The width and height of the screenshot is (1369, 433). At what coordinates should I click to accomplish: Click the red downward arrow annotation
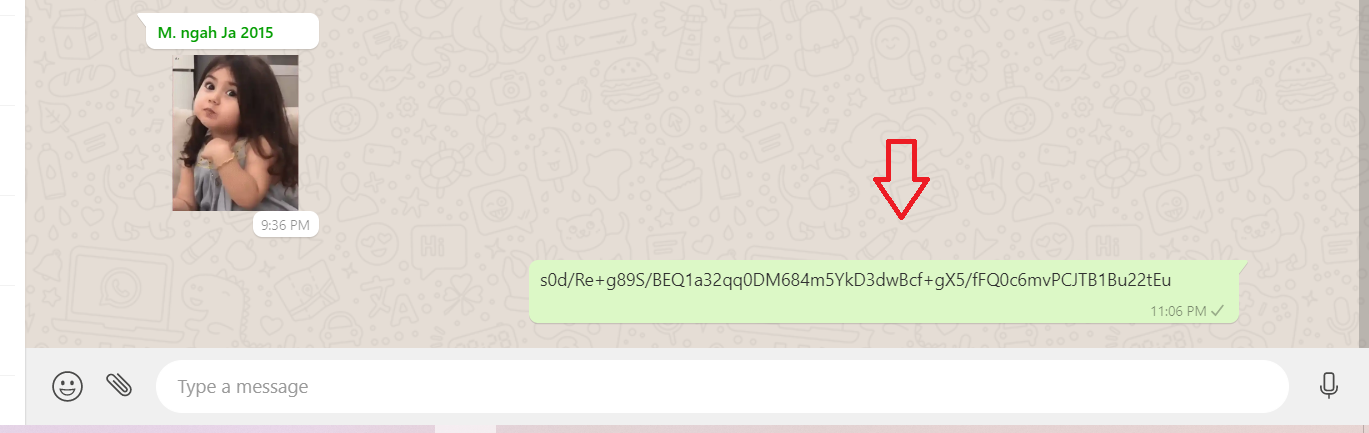(901, 180)
